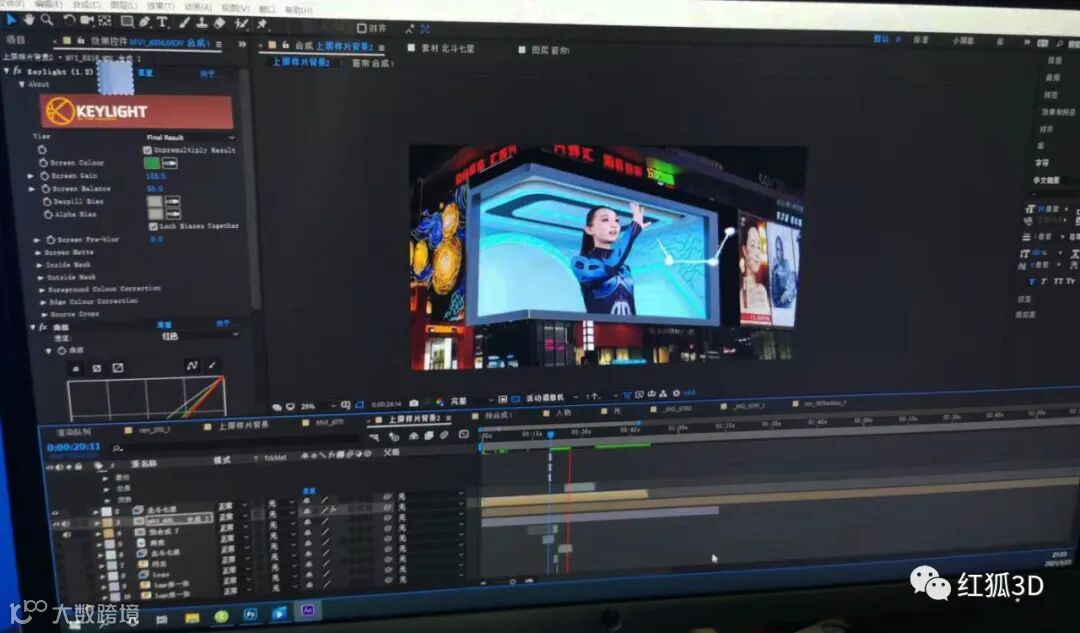Expand the Inside Mask group
Screen dimensions: 1080x633
(39, 264)
